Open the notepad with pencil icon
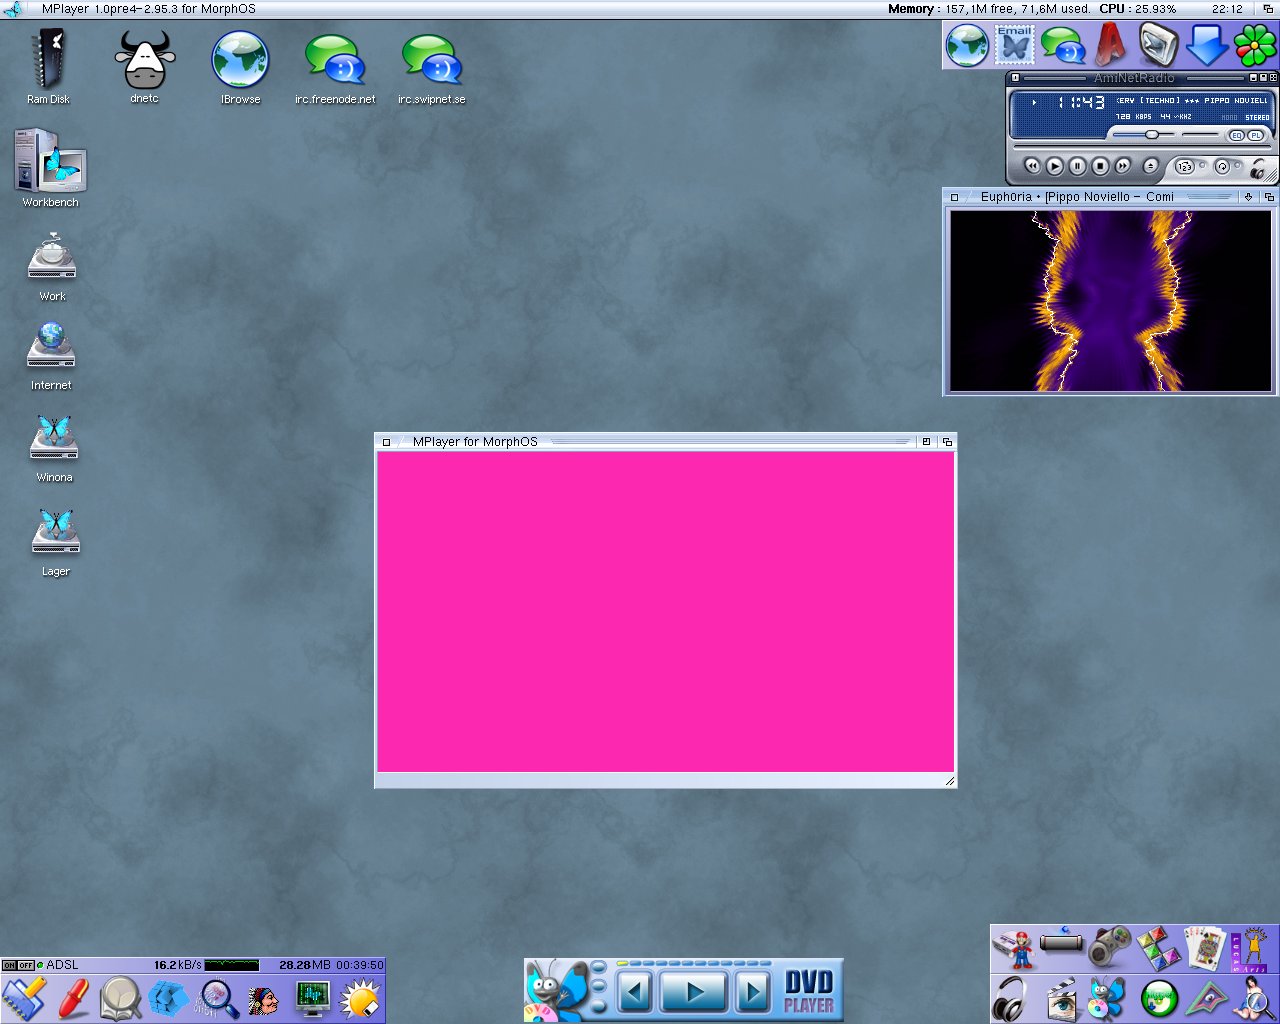This screenshot has width=1280, height=1024. pos(24,998)
